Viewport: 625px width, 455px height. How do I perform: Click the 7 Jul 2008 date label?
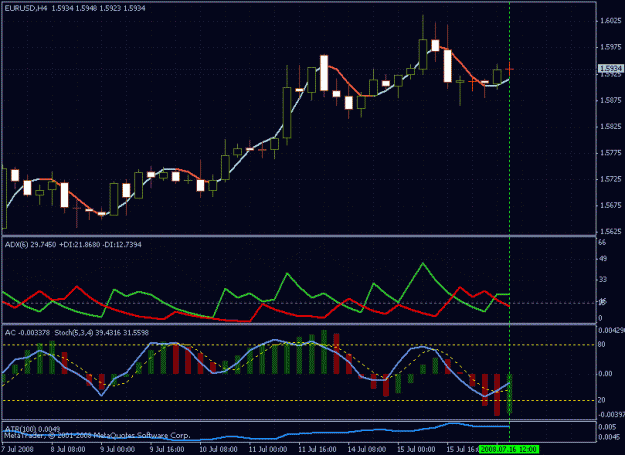17,449
